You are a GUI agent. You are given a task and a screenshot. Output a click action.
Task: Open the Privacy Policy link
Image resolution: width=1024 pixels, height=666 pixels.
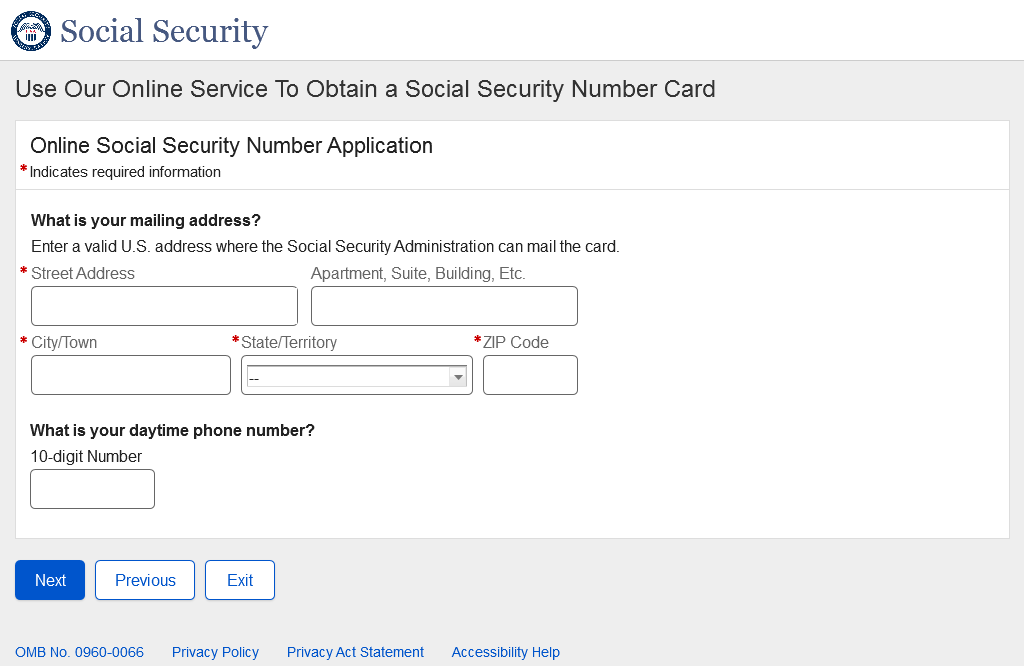point(215,652)
